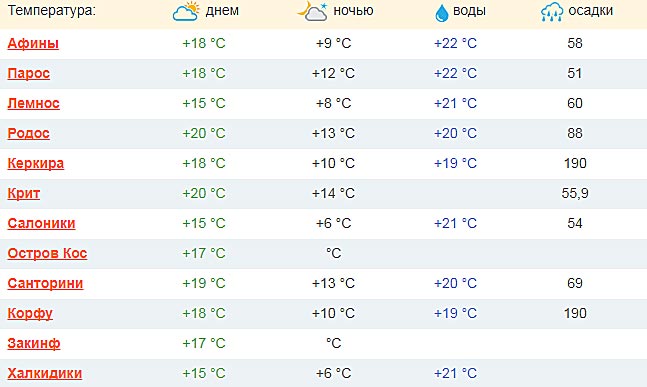Open the Родос weather link
Screen dimensions: 647x387
[x=28, y=133]
